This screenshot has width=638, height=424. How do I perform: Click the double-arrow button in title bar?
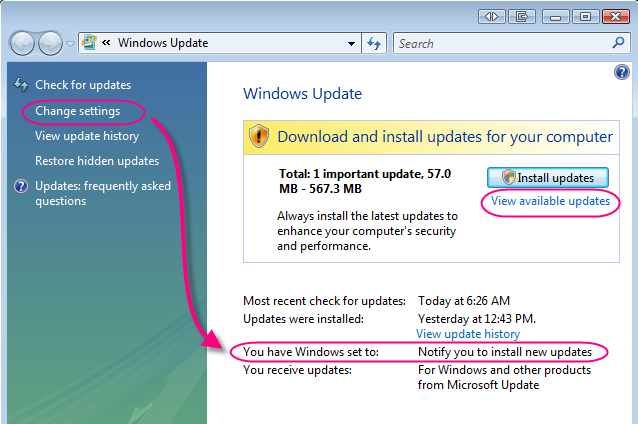coord(491,16)
